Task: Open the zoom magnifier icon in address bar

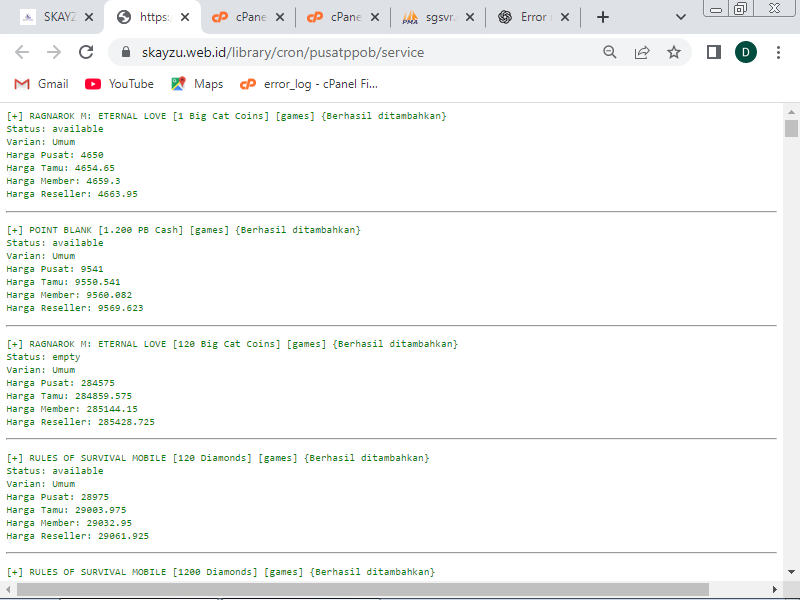Action: pos(609,52)
